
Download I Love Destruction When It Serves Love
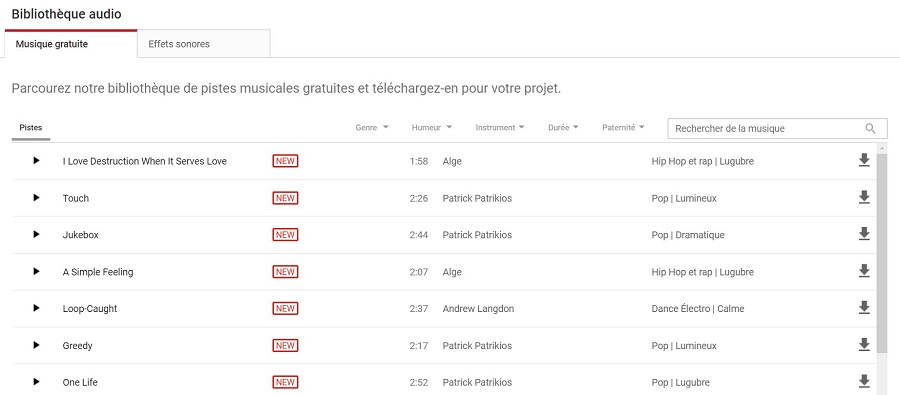(864, 160)
